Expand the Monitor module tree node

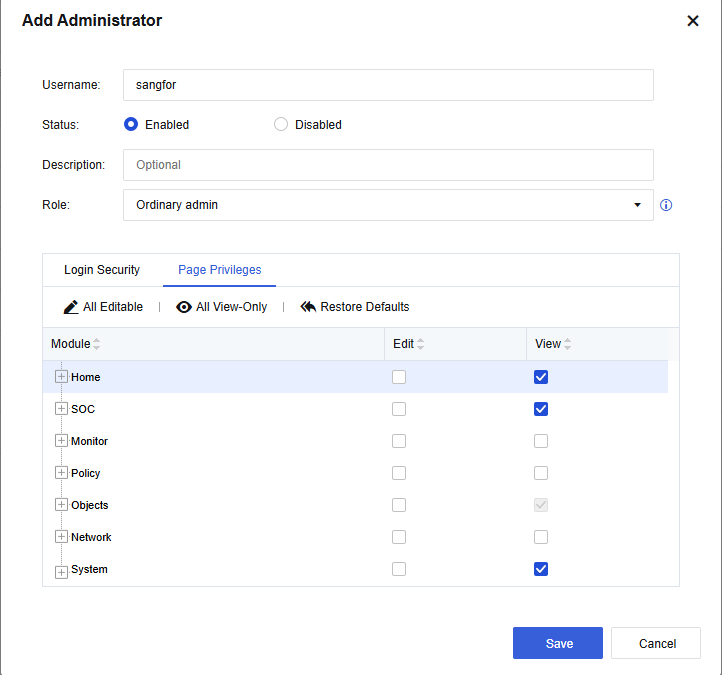click(61, 441)
